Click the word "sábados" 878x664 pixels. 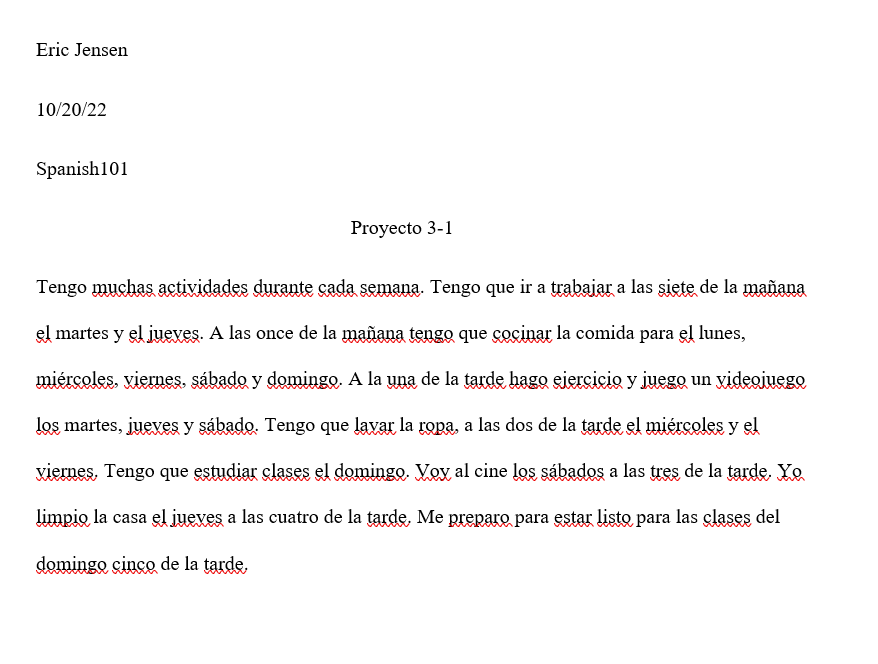coord(572,471)
